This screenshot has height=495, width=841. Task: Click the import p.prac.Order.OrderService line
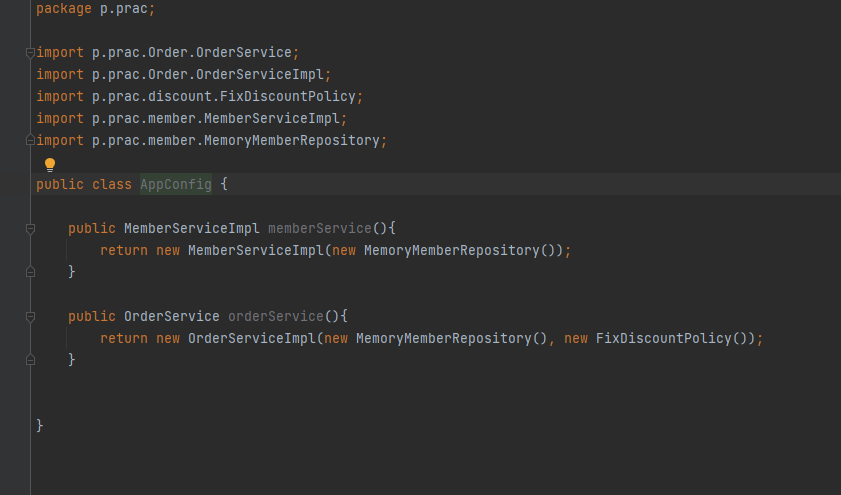[167, 53]
